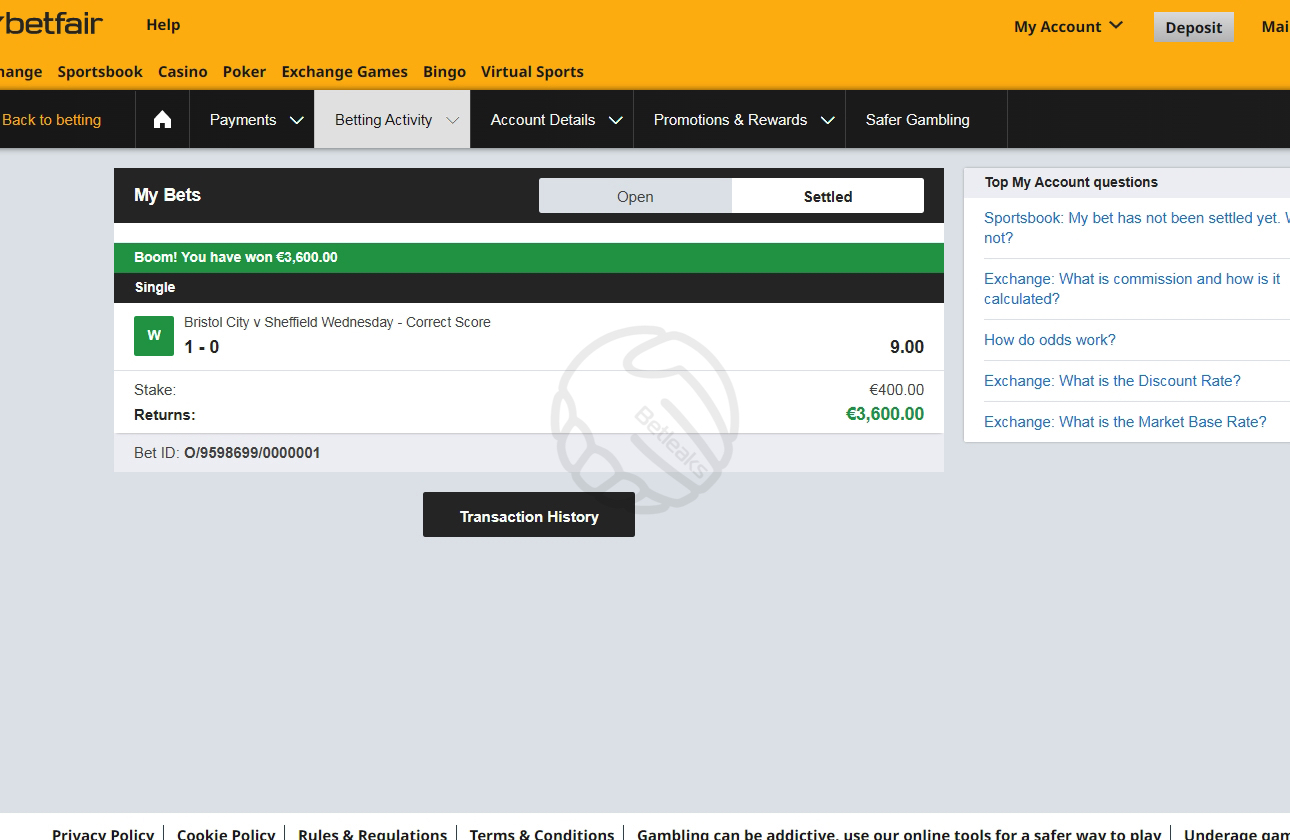Open 'What is the Market Base Rate?' question

[x=1125, y=422]
